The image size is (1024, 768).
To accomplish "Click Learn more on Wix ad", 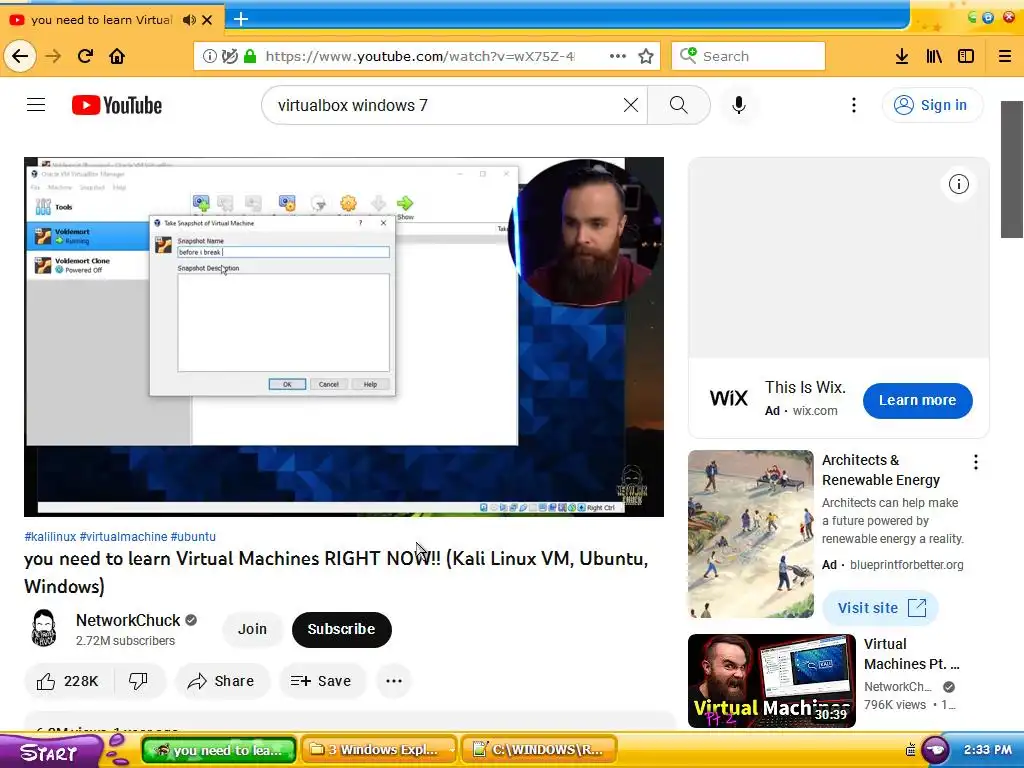I will [917, 400].
